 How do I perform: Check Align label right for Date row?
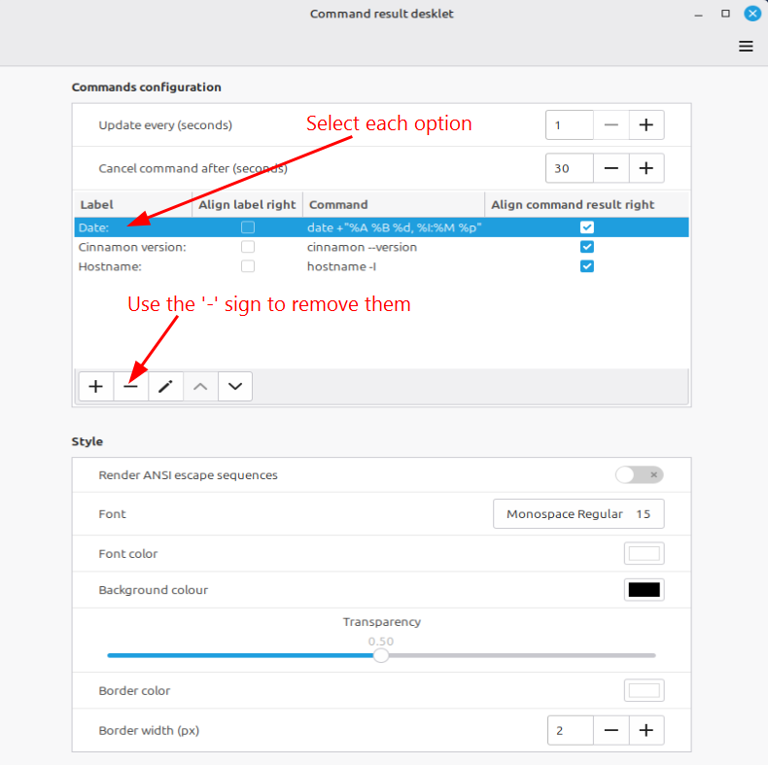point(248,227)
